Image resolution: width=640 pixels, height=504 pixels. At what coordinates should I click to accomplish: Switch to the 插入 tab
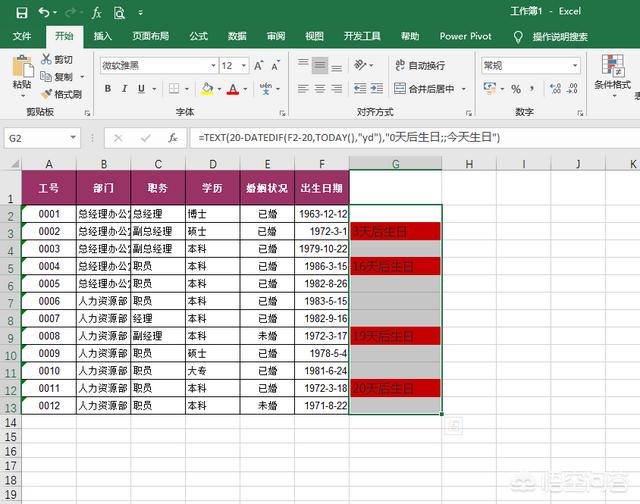pyautogui.click(x=102, y=36)
